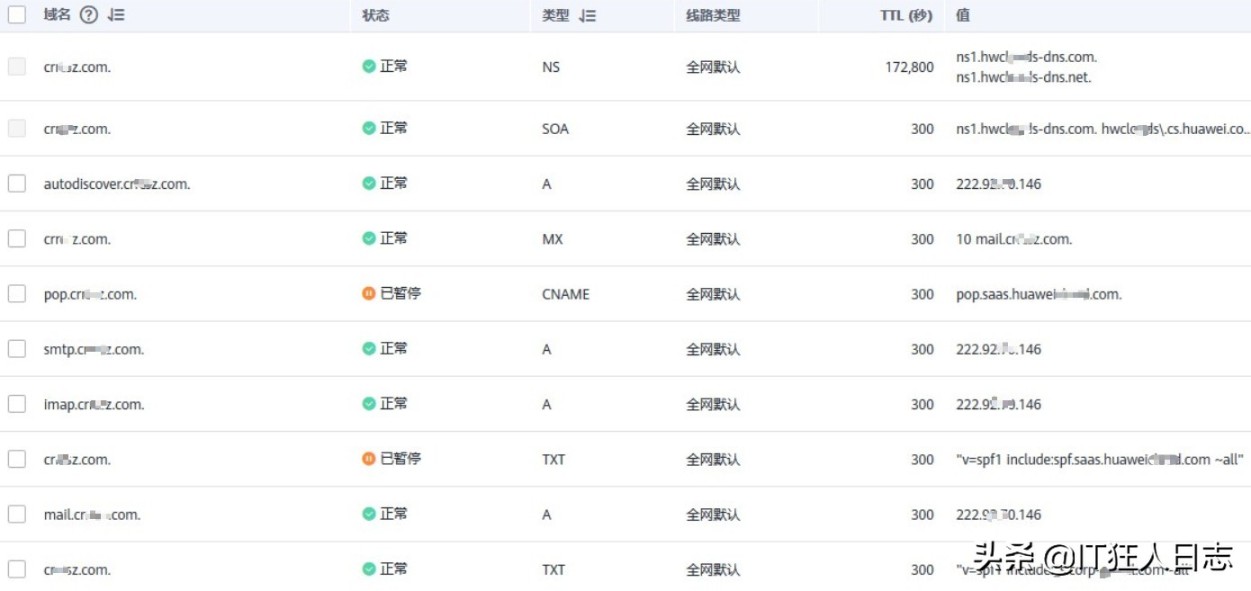Check the pop CNAME record checkbox
Image resolution: width=1251 pixels, height=591 pixels.
[x=17, y=294]
